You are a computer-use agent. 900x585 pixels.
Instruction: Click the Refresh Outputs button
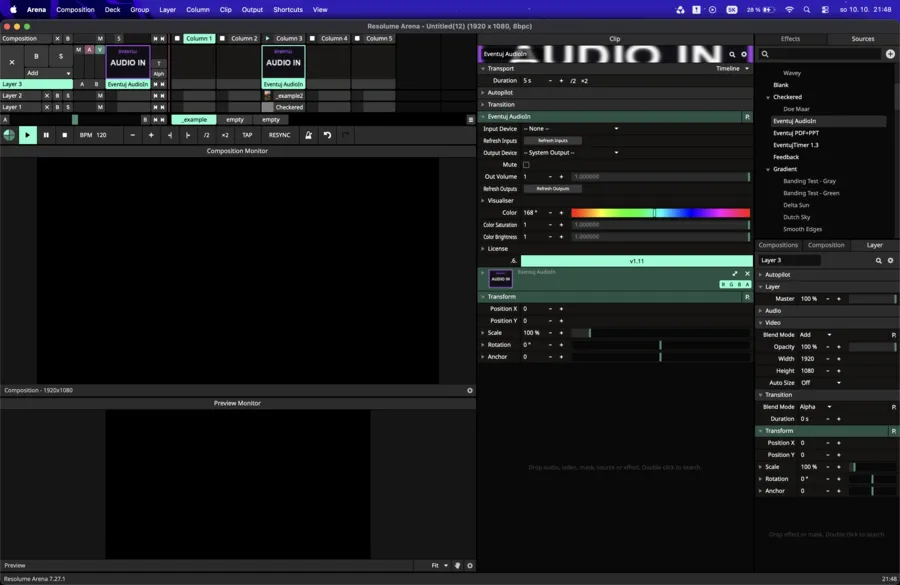[x=553, y=189]
